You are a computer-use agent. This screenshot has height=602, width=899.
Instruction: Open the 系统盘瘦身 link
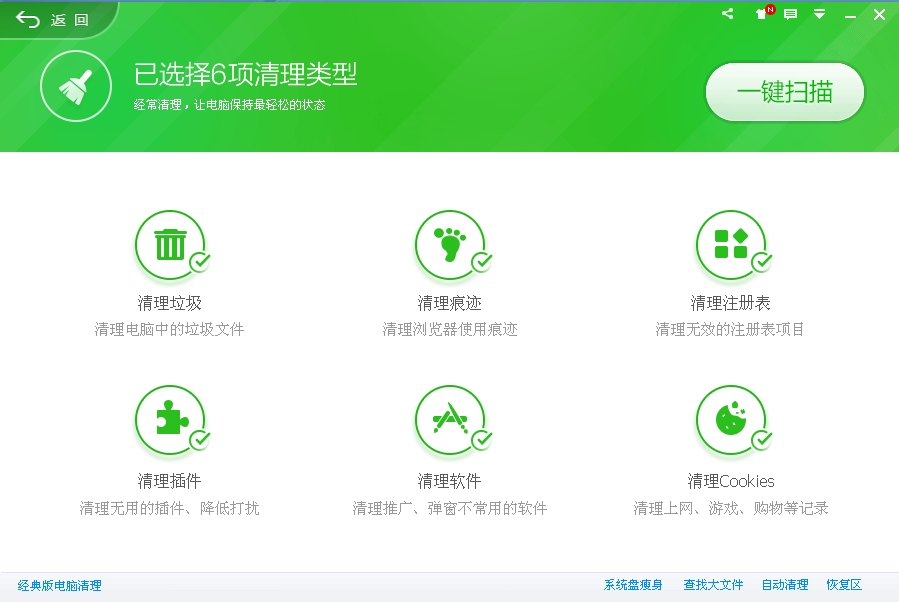pyautogui.click(x=632, y=585)
